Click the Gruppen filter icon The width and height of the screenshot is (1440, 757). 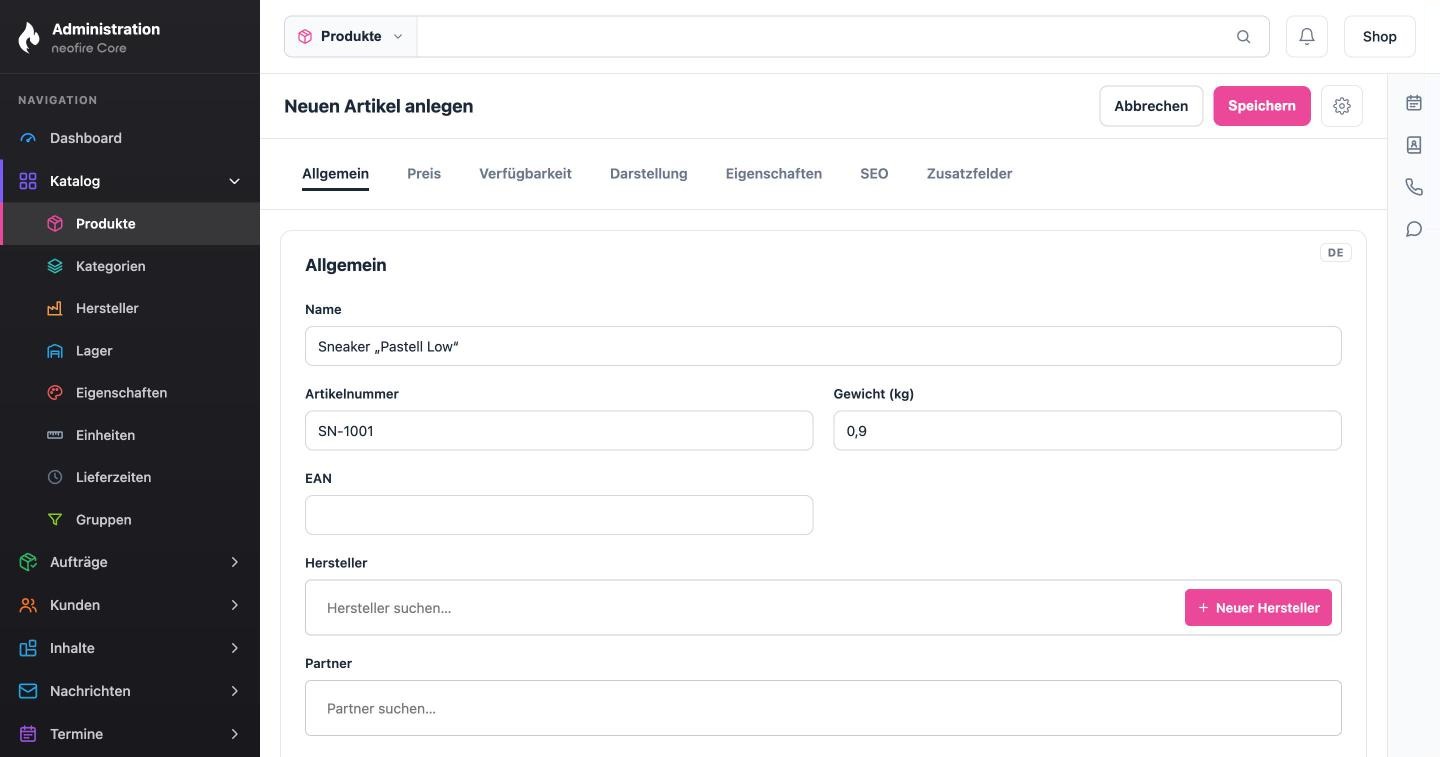pos(55,520)
